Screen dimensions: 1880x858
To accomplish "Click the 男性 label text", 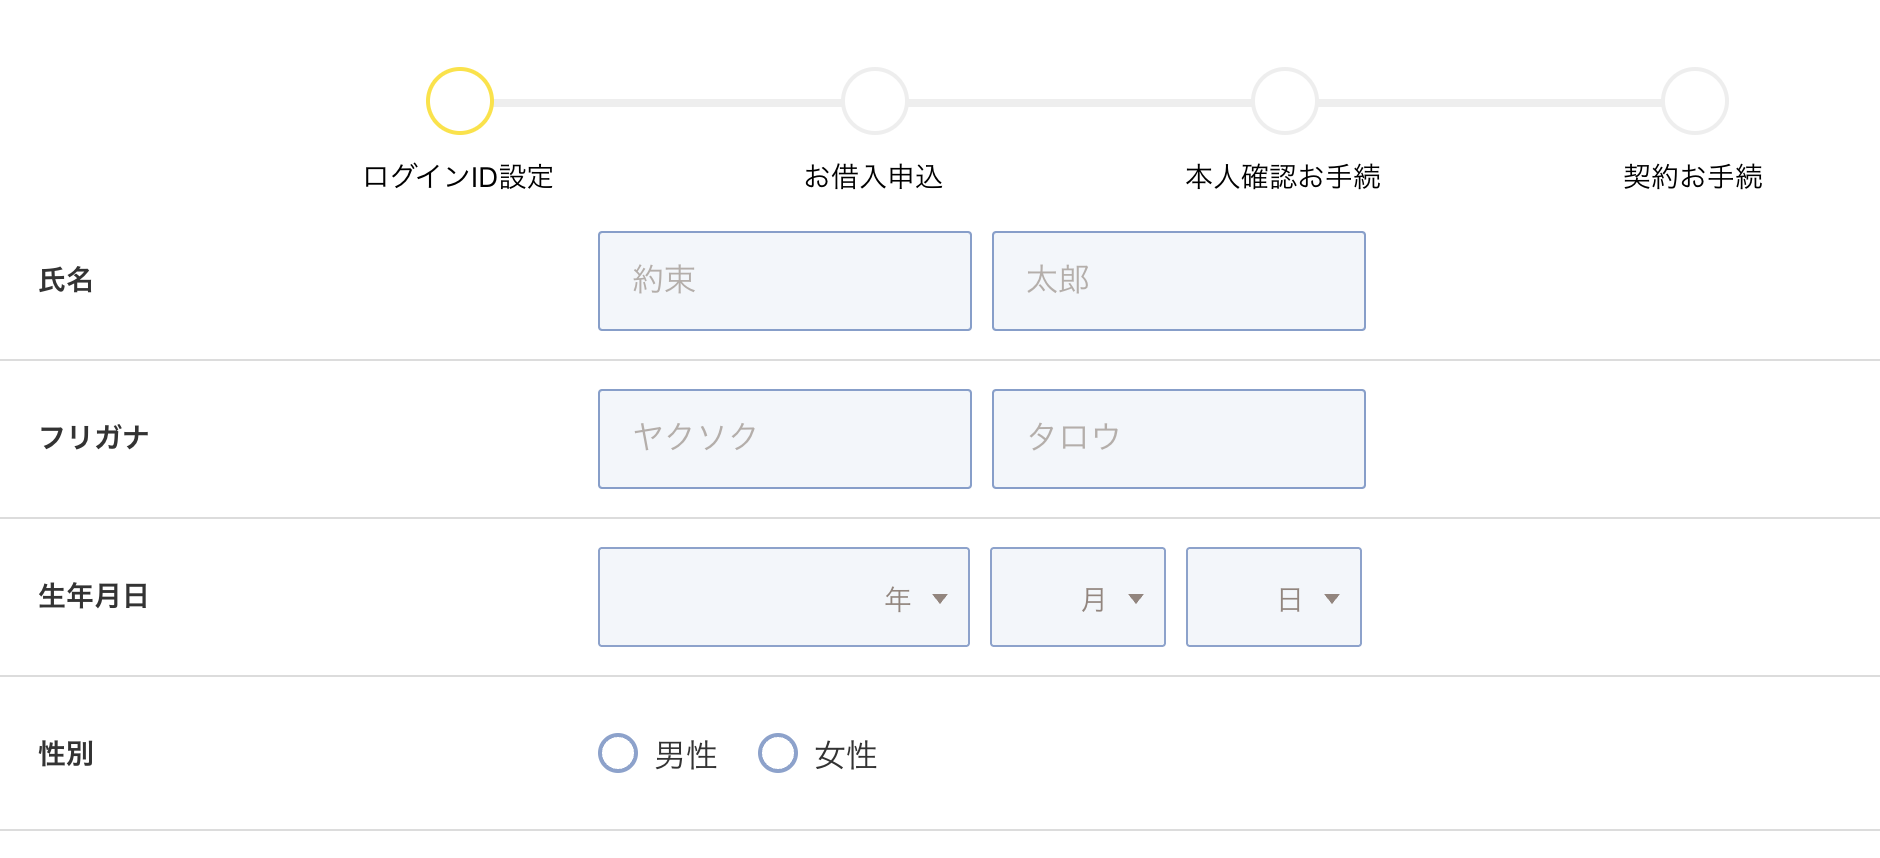I will point(686,755).
